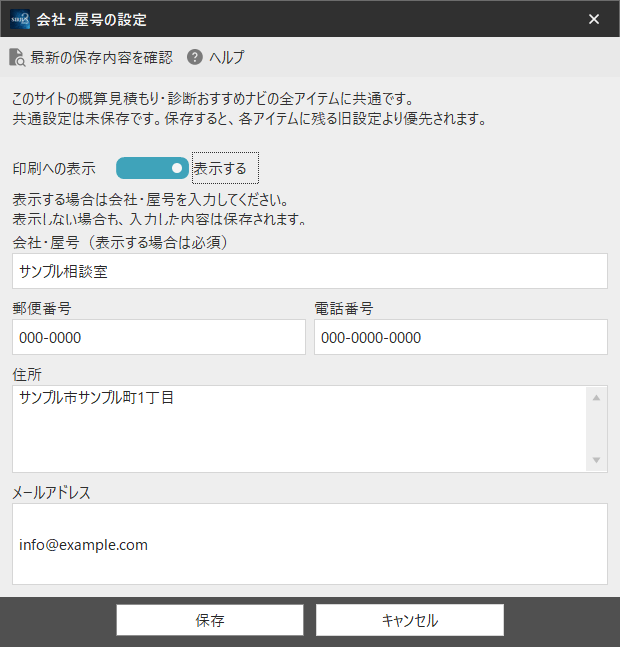Image resolution: width=620 pixels, height=647 pixels.
Task: Open ヘルプ text link
Action: tap(227, 57)
